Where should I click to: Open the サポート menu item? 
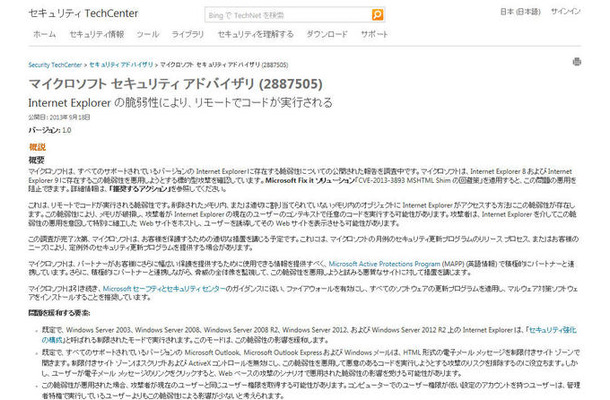(x=374, y=34)
